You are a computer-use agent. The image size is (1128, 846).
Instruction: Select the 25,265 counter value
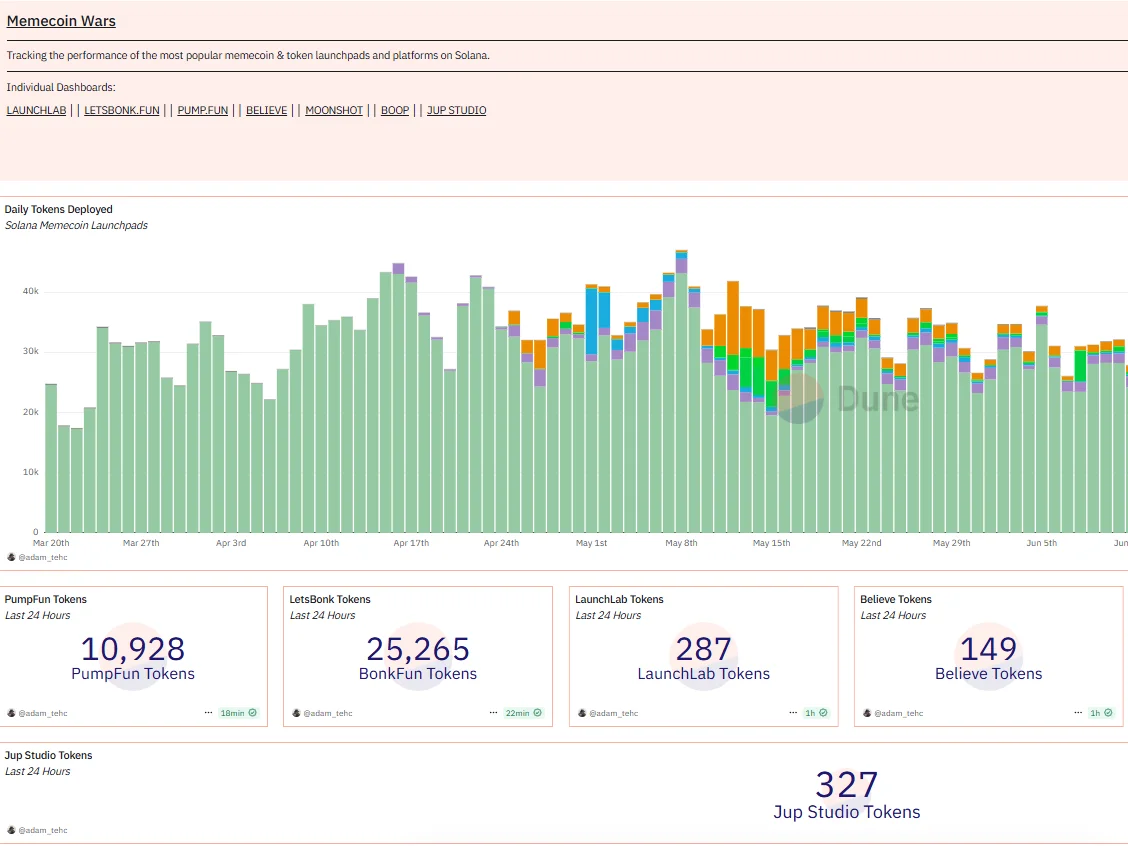418,649
